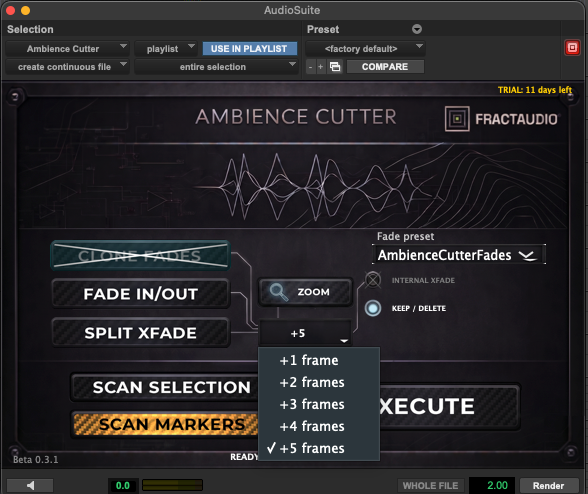Click the EXECUTE button
This screenshot has width=588, height=494.
click(x=449, y=407)
